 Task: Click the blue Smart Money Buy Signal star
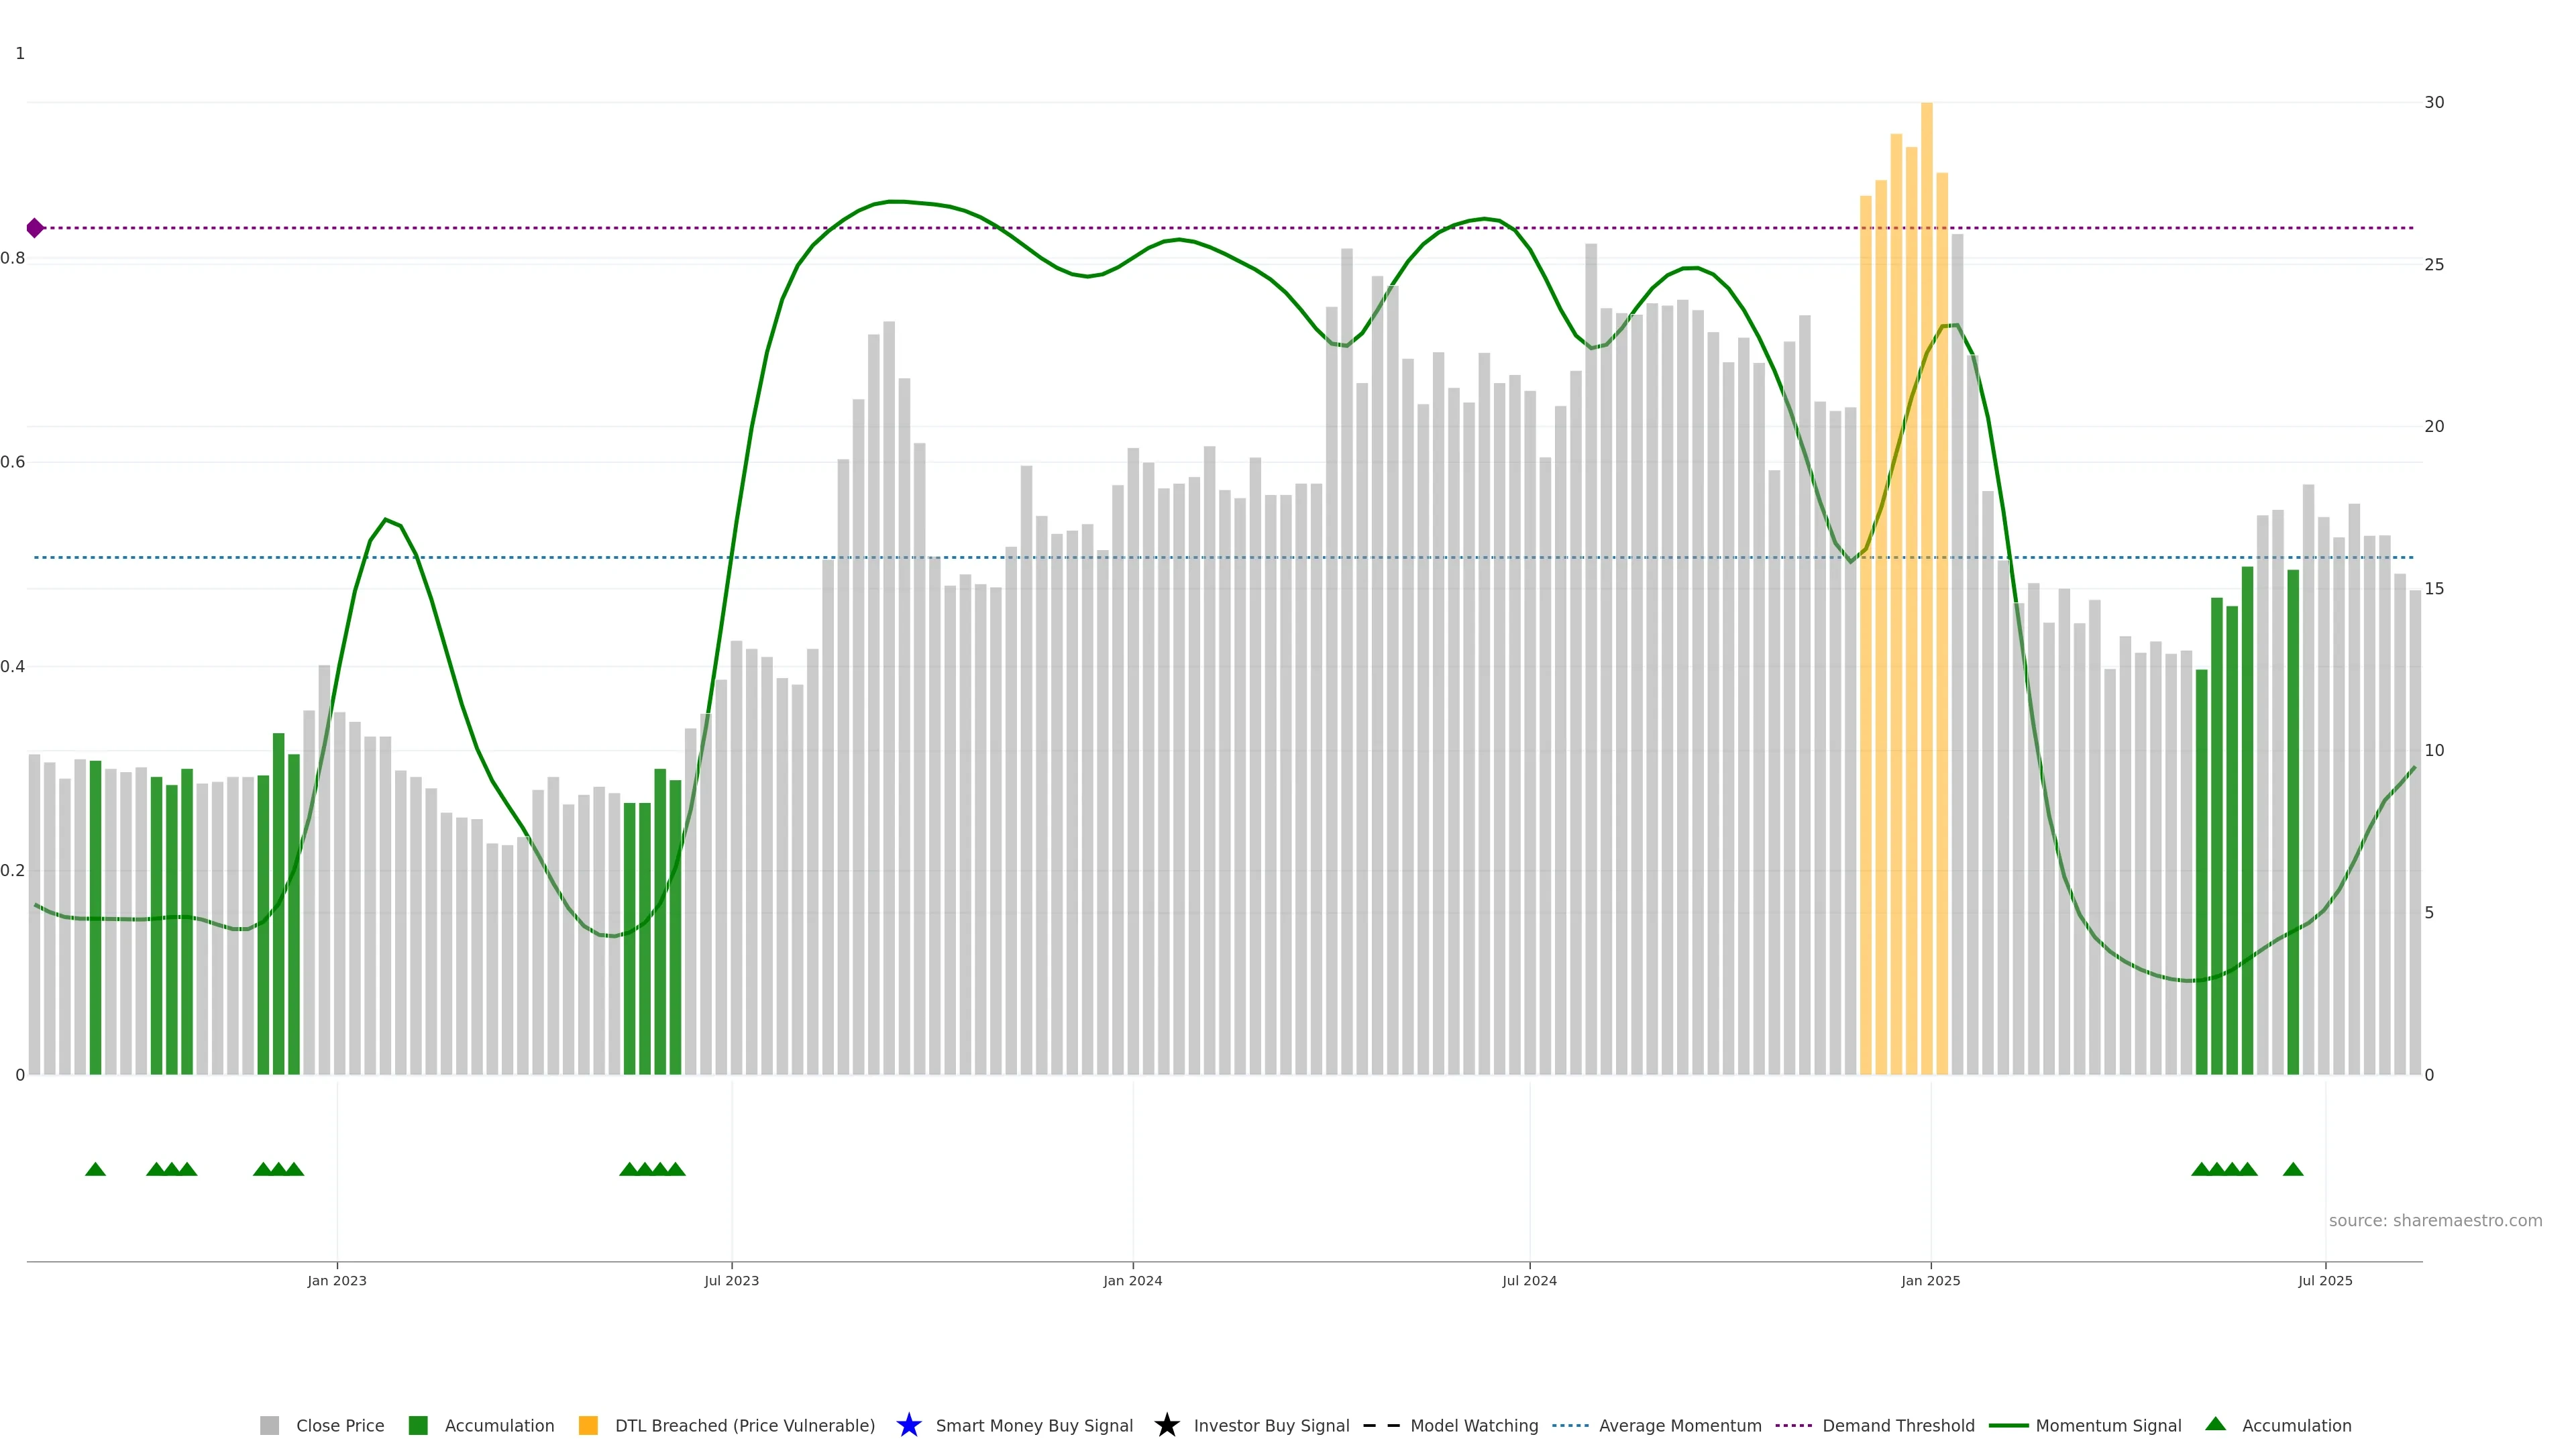coord(908,1425)
